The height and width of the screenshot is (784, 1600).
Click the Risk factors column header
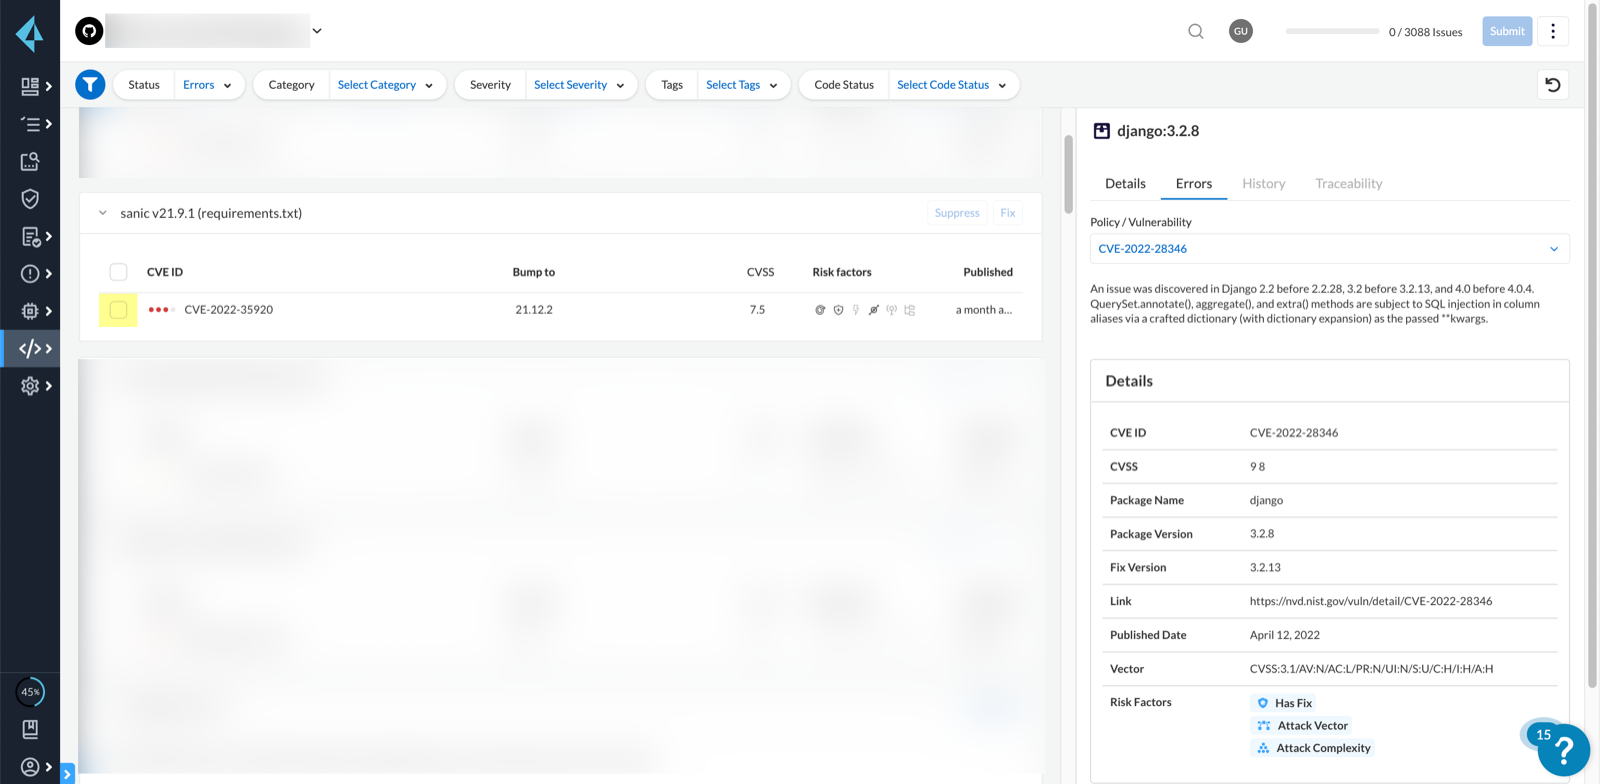click(842, 272)
